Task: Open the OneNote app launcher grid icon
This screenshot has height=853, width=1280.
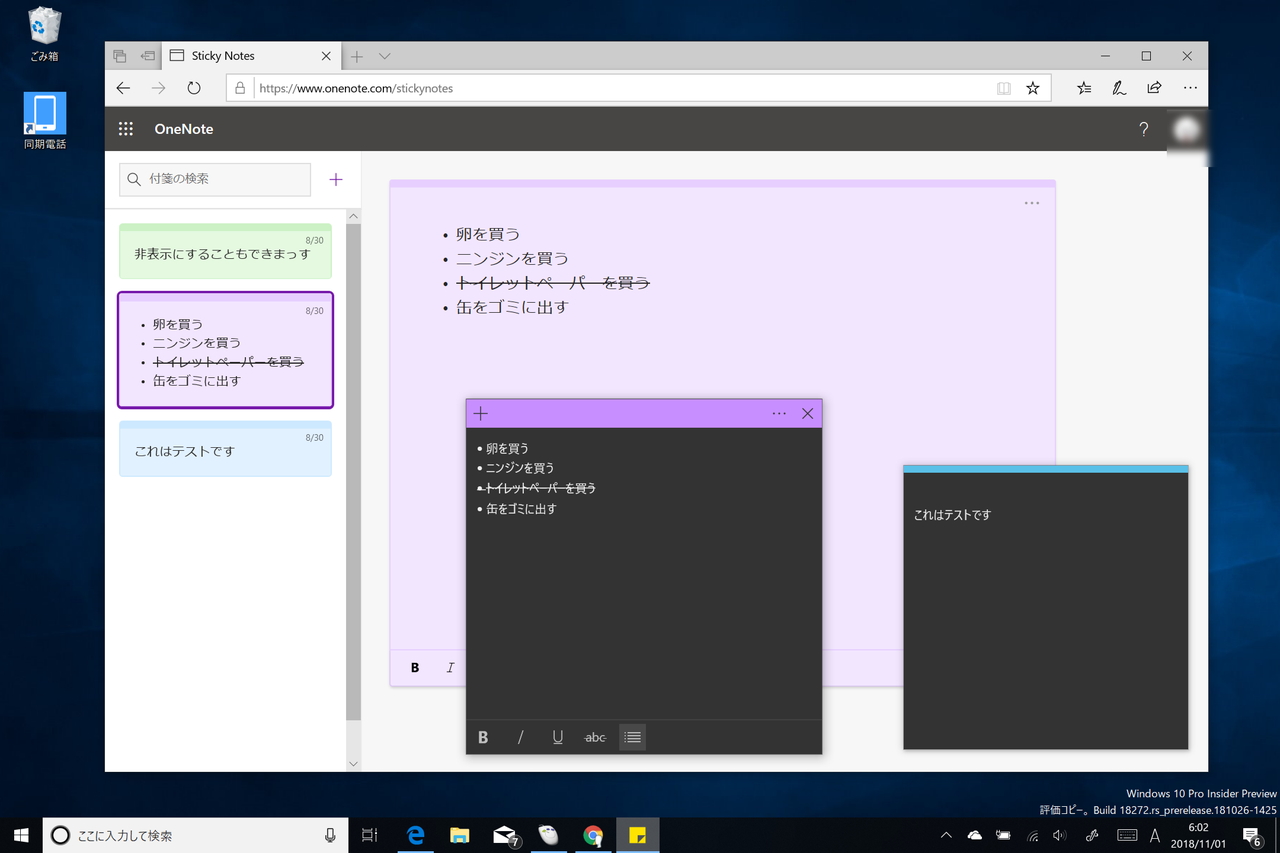Action: coord(125,128)
